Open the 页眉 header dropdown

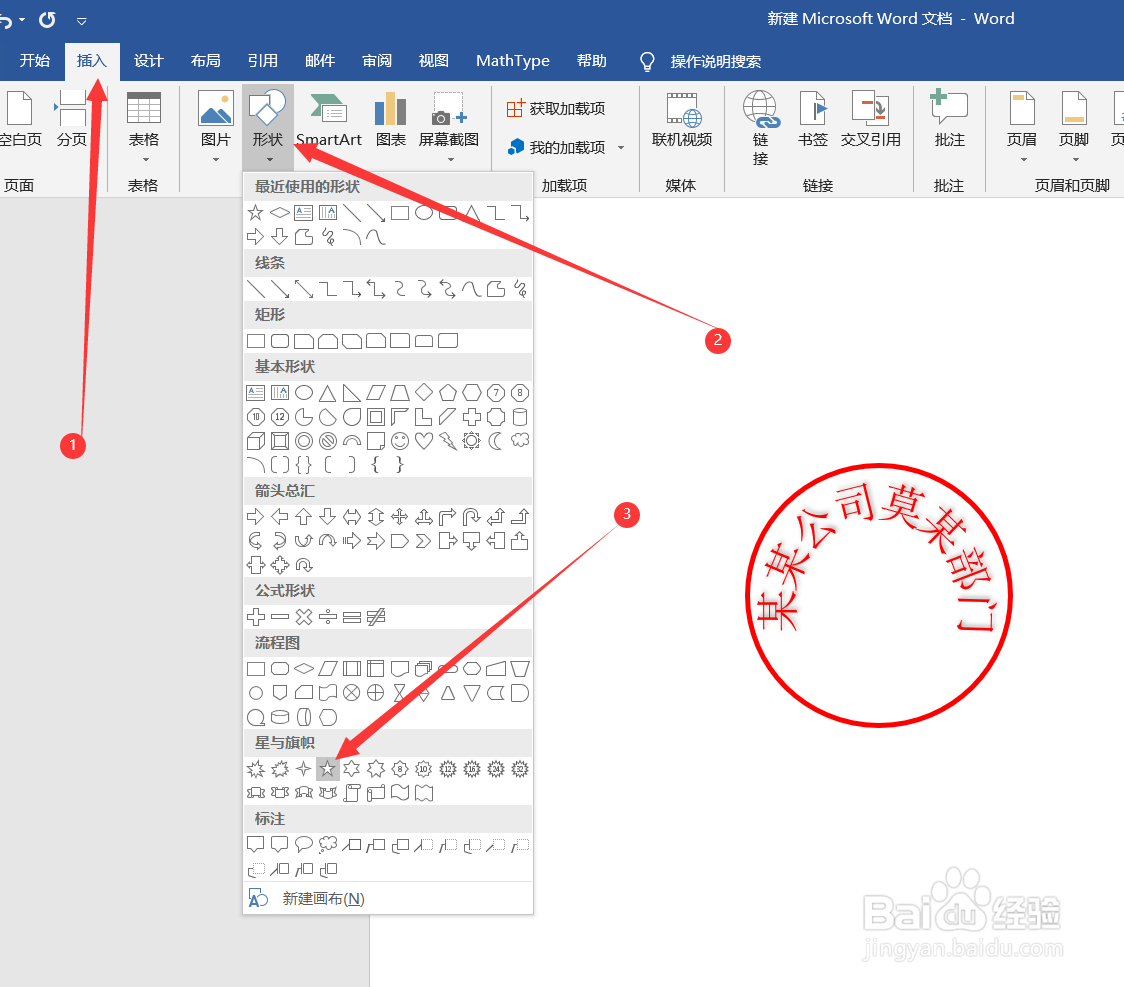coord(1021,126)
